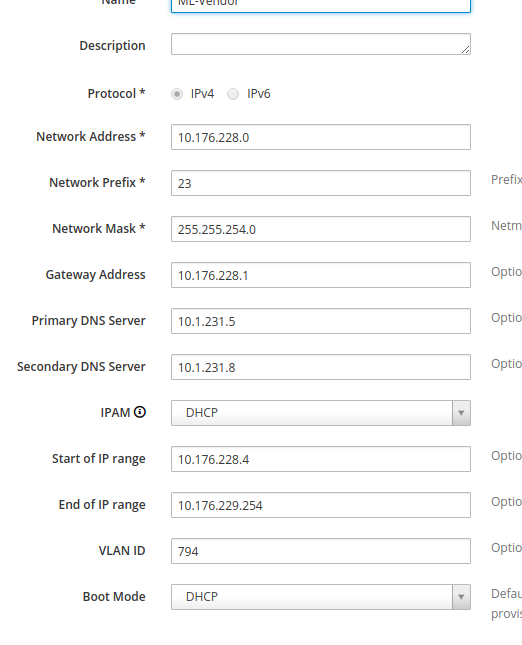Select the IPv4 protocol radio button

coord(177,94)
